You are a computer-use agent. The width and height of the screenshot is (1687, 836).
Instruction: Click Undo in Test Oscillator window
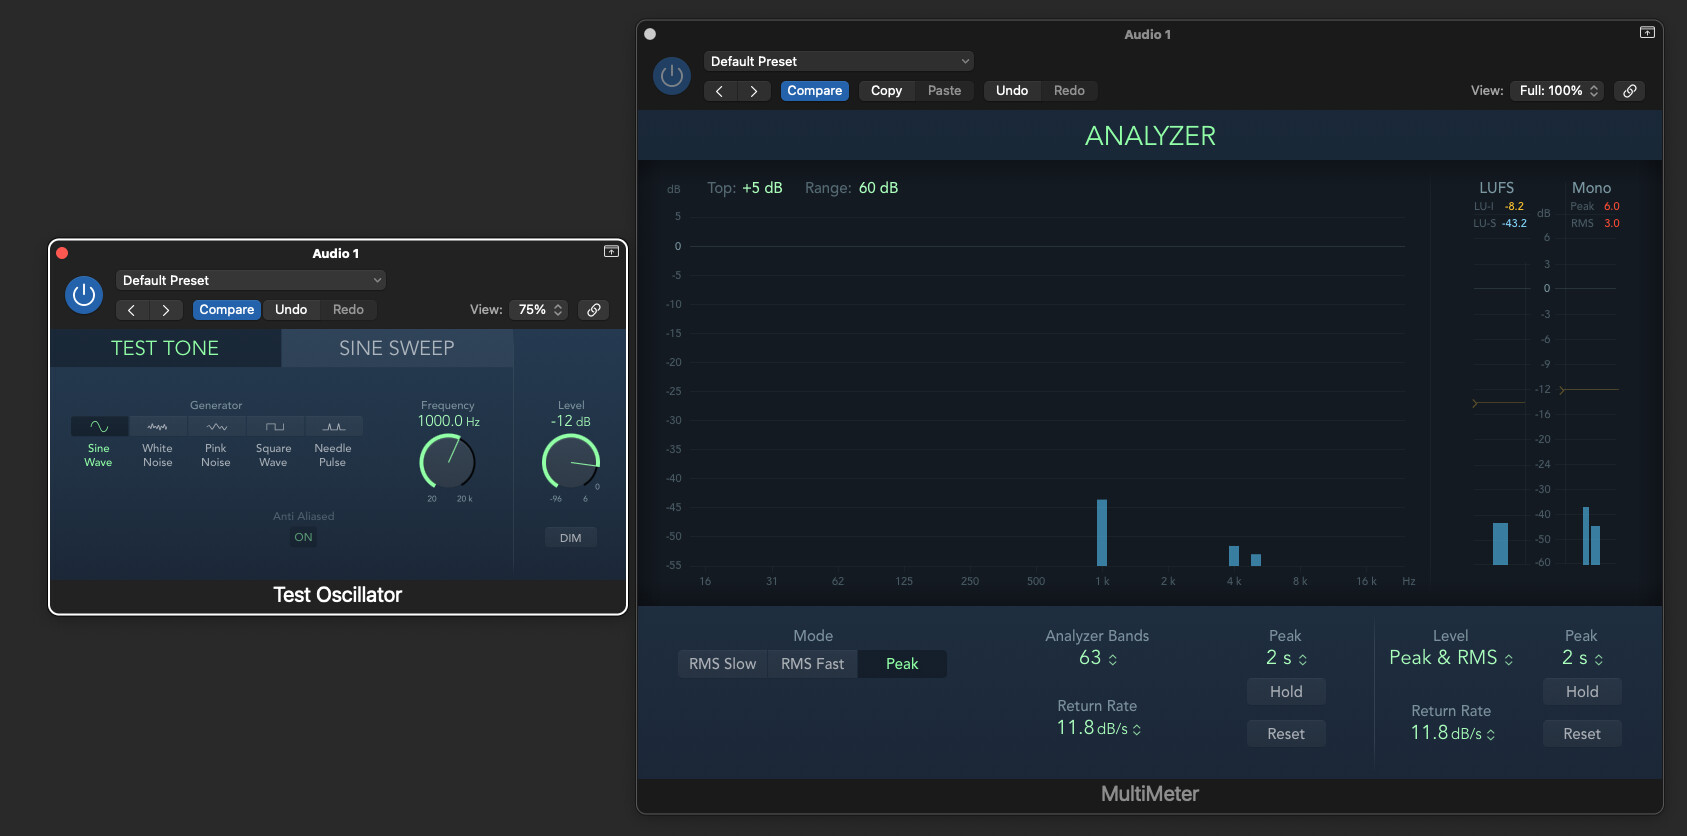pyautogui.click(x=291, y=310)
